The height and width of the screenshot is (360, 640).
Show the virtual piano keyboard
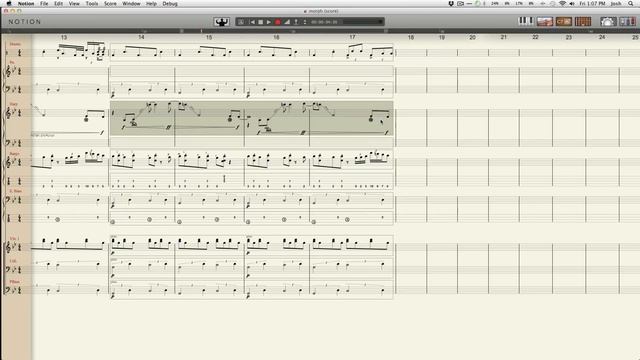point(525,21)
